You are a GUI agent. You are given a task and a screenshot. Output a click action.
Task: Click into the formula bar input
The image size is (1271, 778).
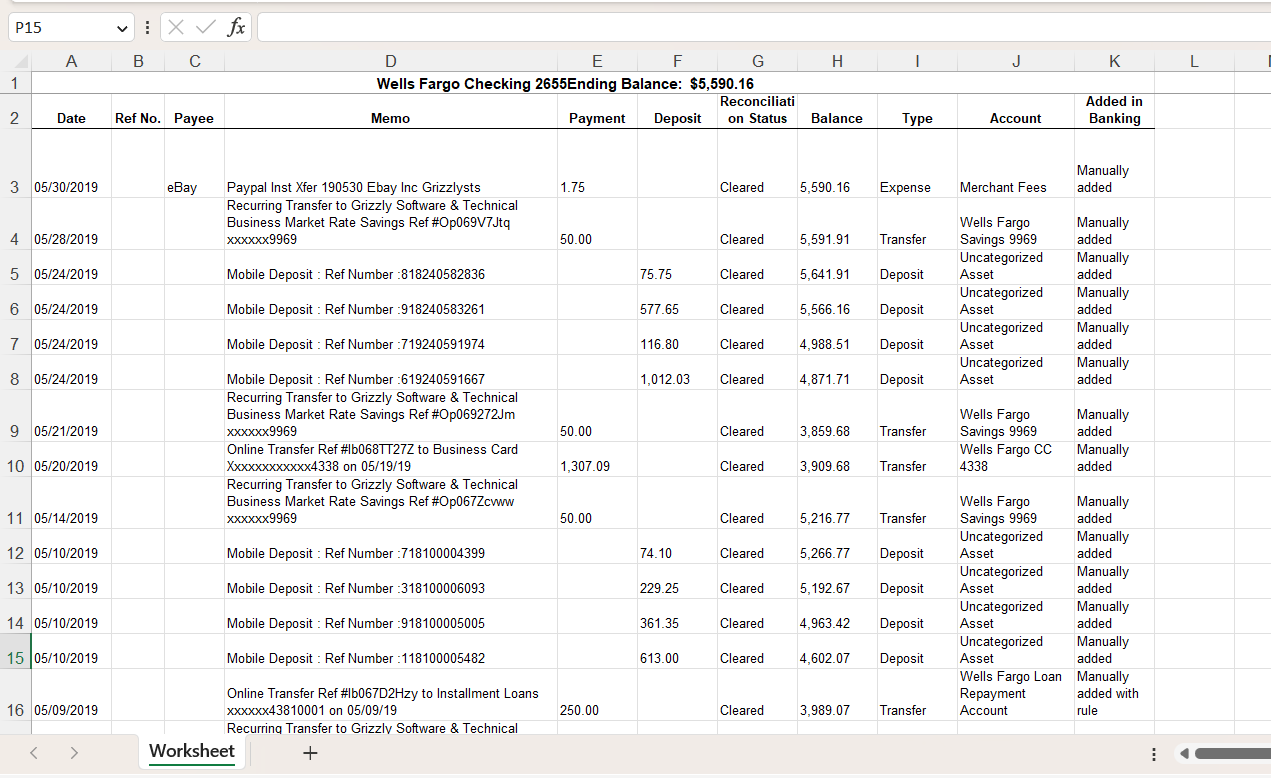click(x=763, y=28)
